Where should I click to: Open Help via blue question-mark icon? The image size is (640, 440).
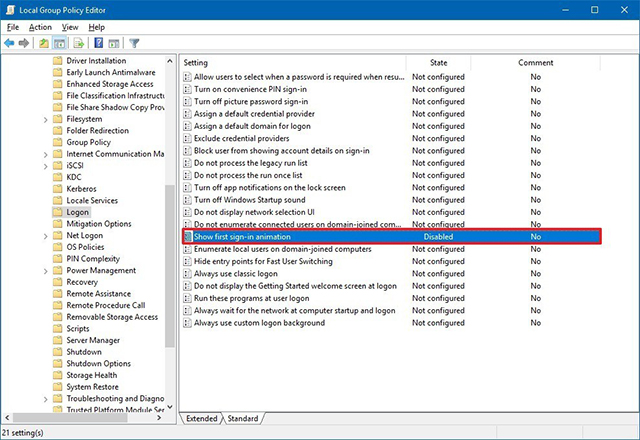pyautogui.click(x=98, y=43)
